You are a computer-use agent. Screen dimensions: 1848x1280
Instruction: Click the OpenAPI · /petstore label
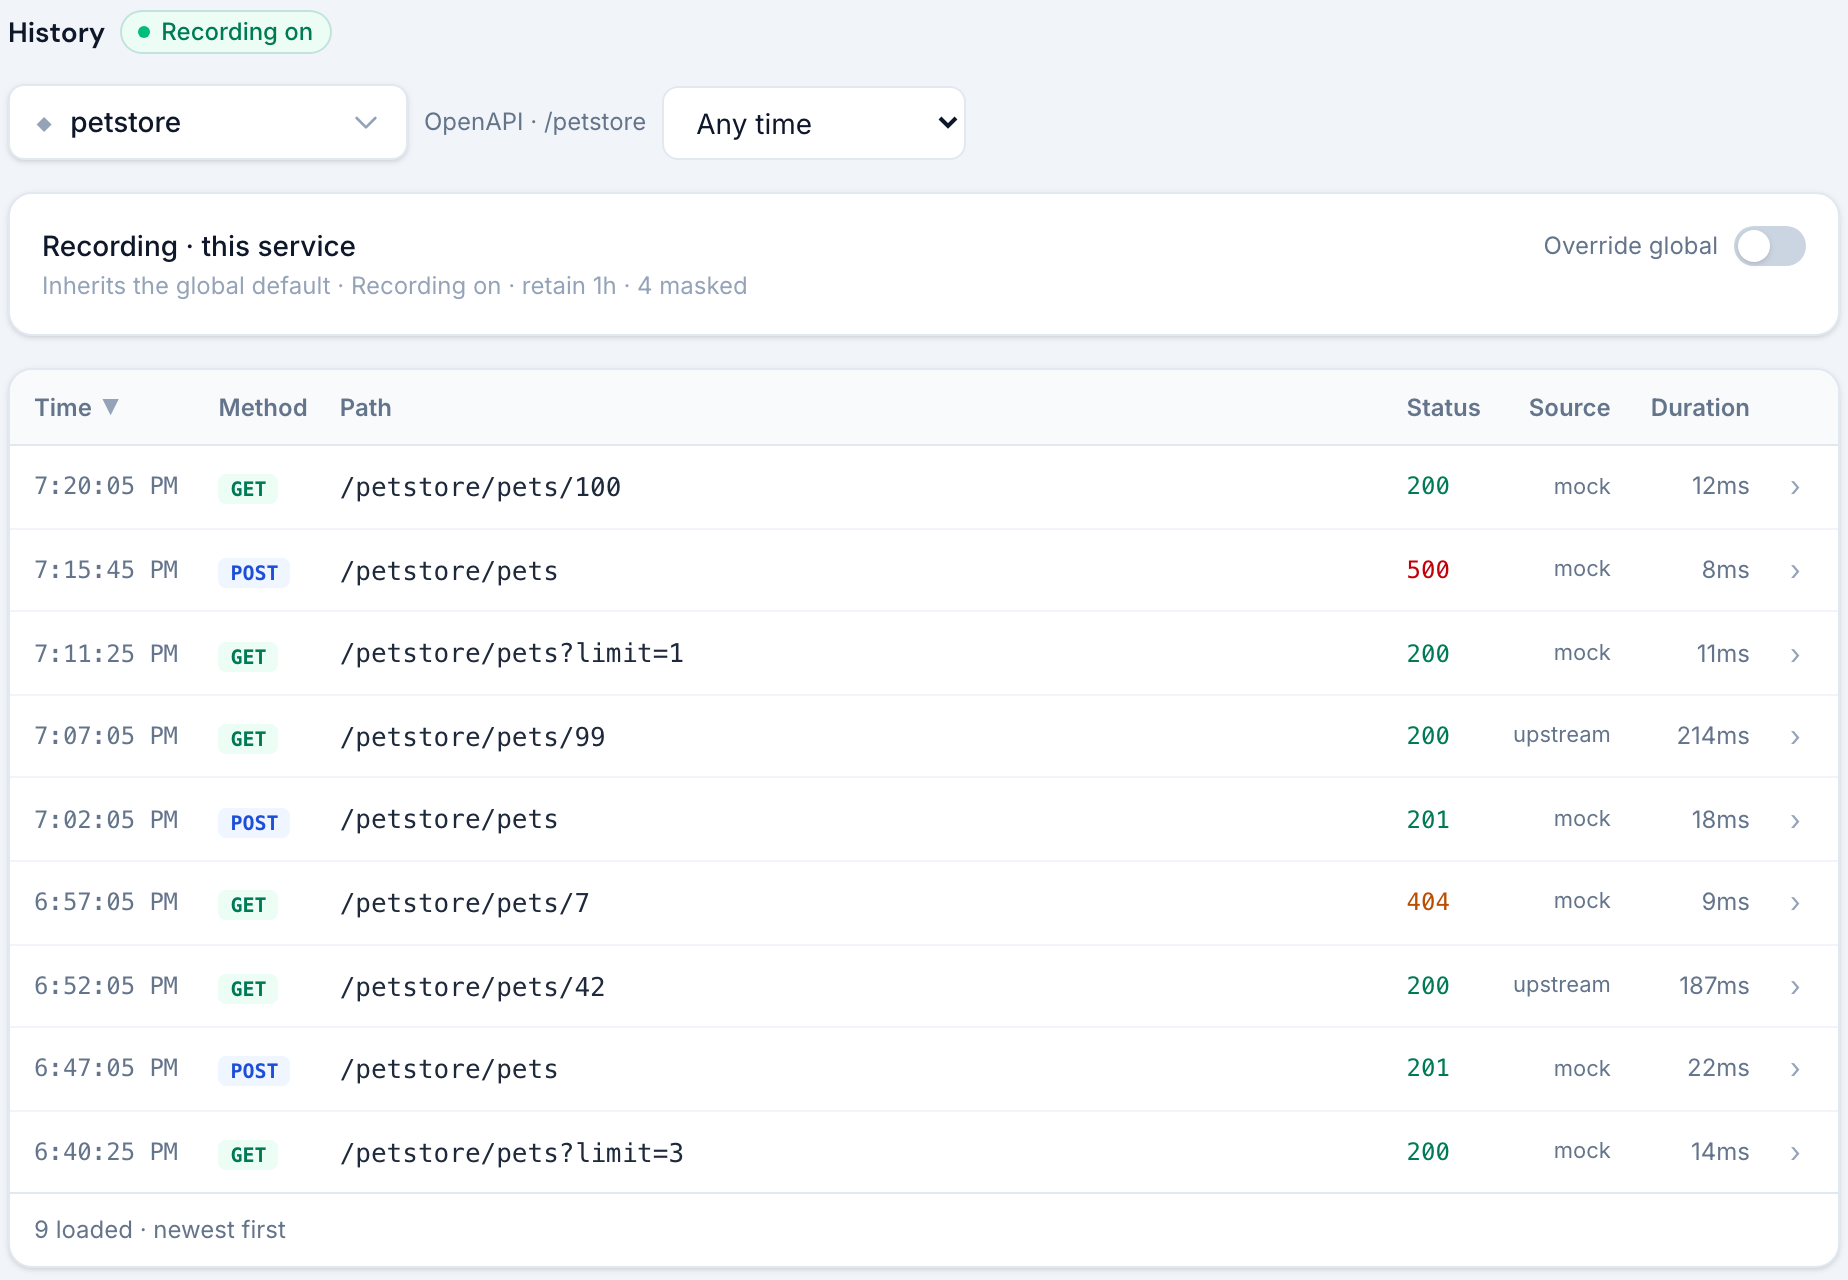[535, 122]
